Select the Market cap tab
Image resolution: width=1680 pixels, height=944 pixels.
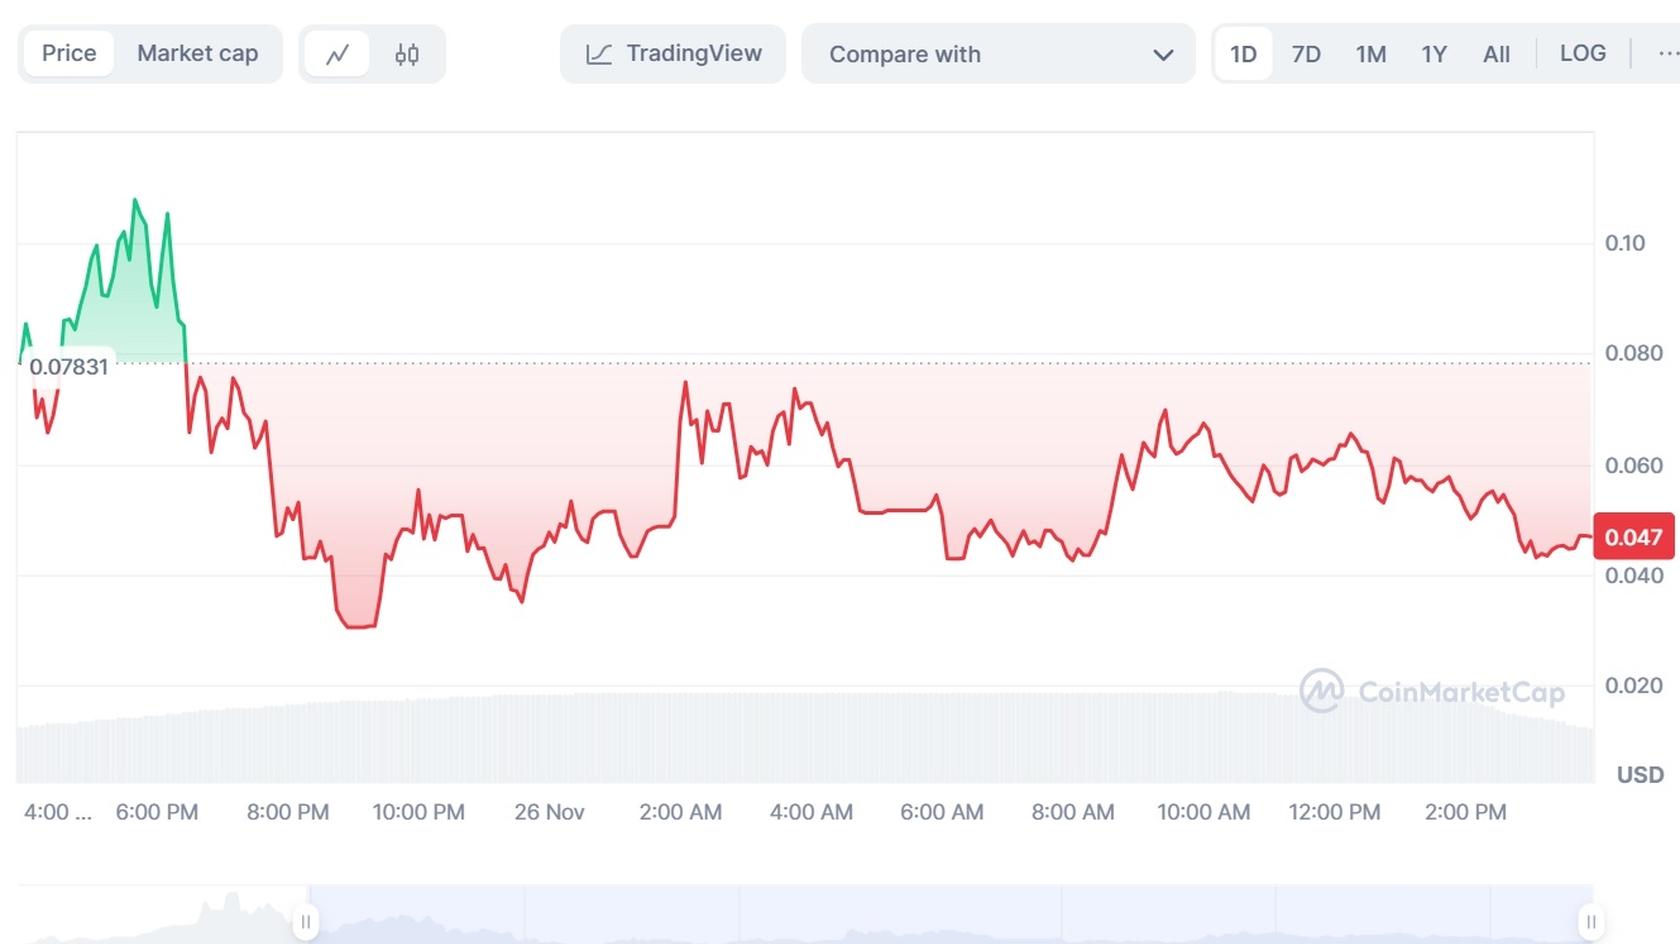pyautogui.click(x=197, y=54)
